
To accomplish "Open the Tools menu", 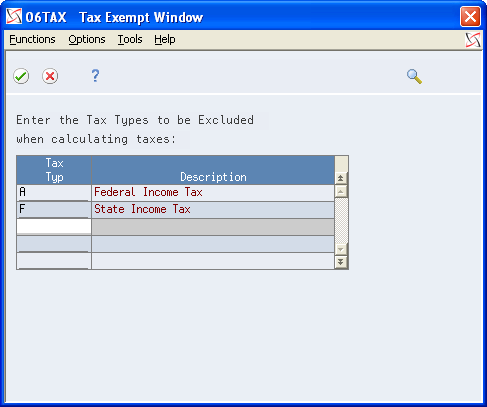I will (x=130, y=40).
